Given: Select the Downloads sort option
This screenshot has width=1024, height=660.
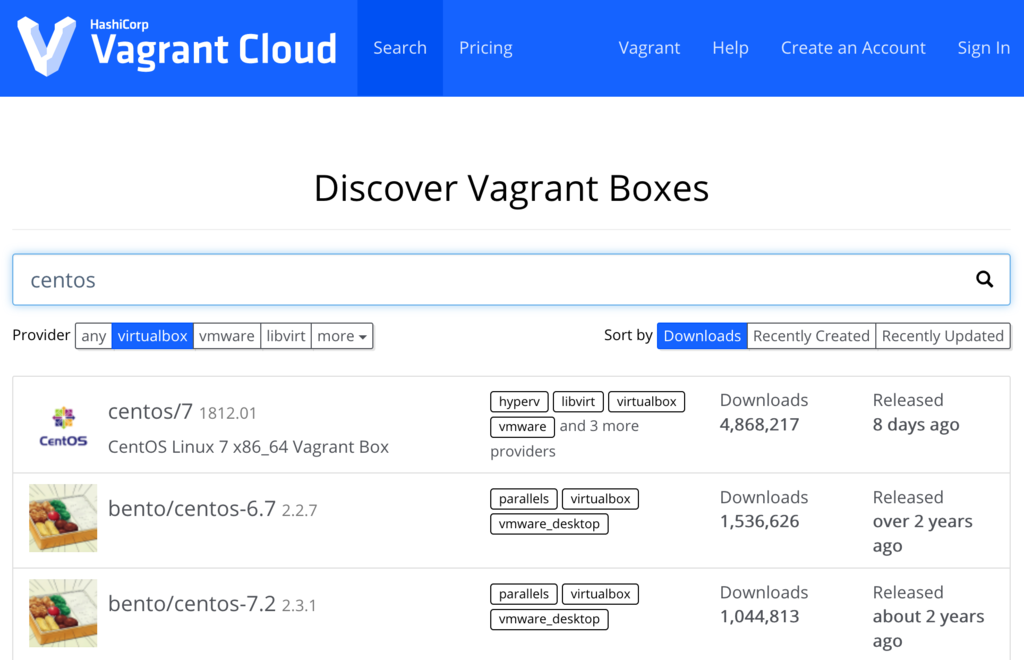Looking at the screenshot, I should coord(701,335).
